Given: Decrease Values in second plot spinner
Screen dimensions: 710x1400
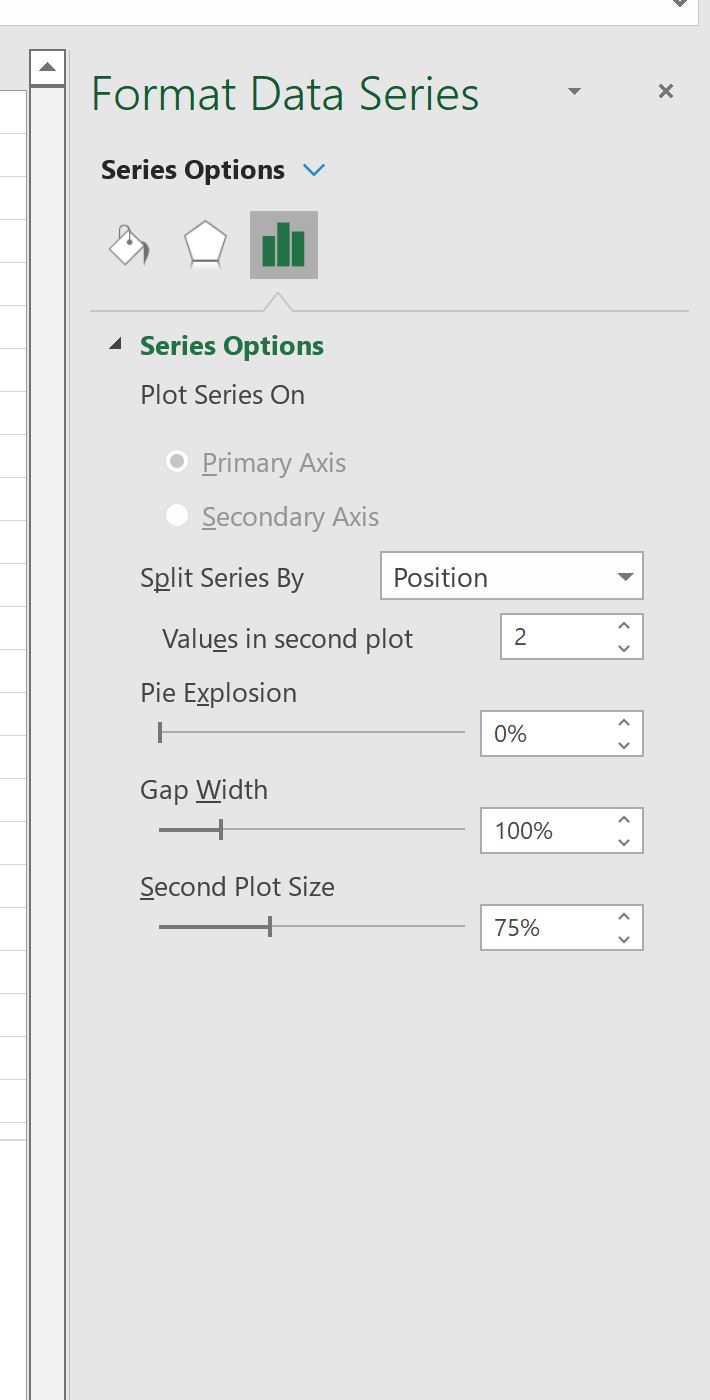Looking at the screenshot, I should (624, 648).
